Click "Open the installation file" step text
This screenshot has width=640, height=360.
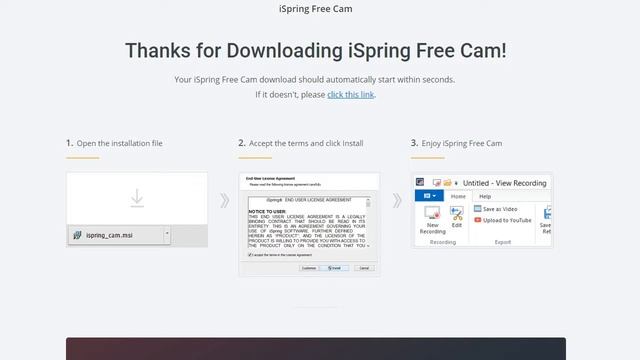point(120,143)
